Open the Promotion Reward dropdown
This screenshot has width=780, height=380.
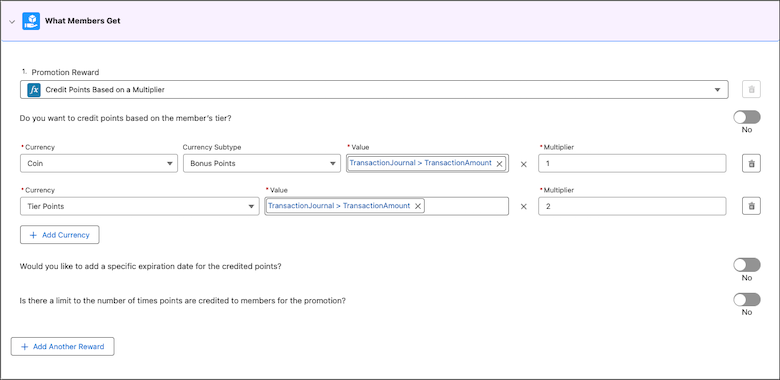[x=374, y=90]
